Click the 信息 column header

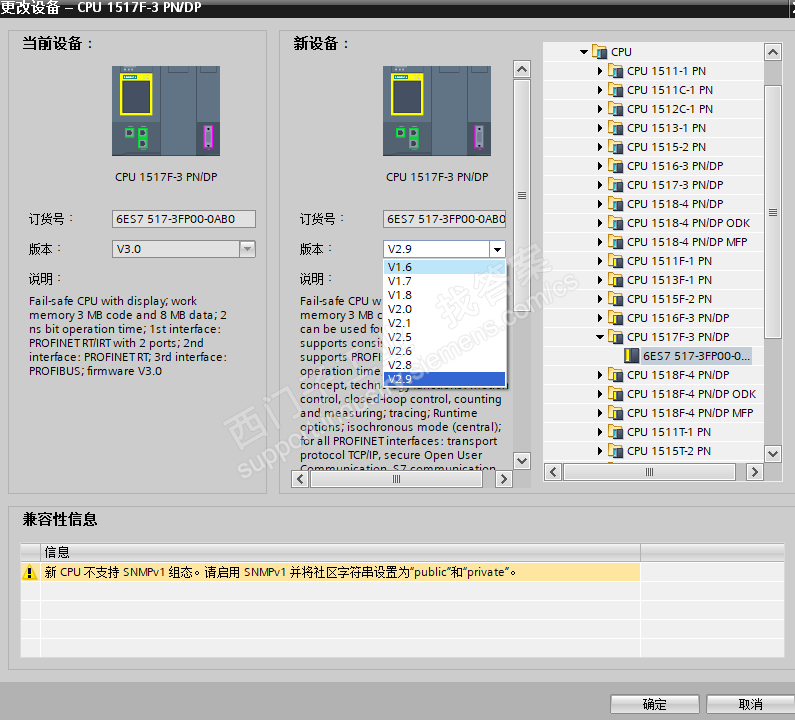pyautogui.click(x=340, y=552)
